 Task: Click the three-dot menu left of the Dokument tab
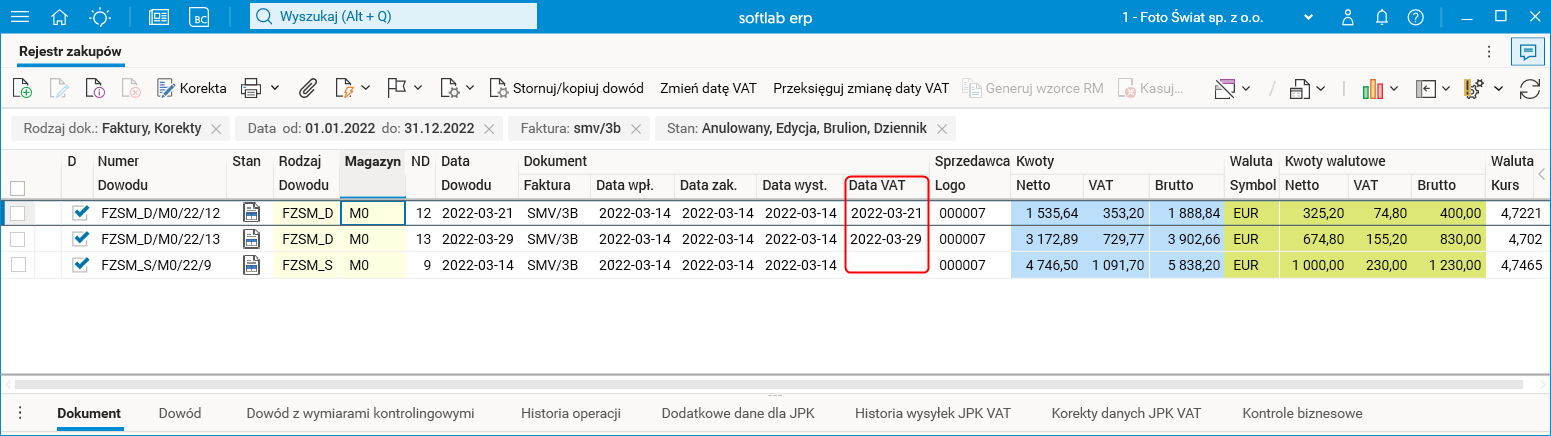20,413
